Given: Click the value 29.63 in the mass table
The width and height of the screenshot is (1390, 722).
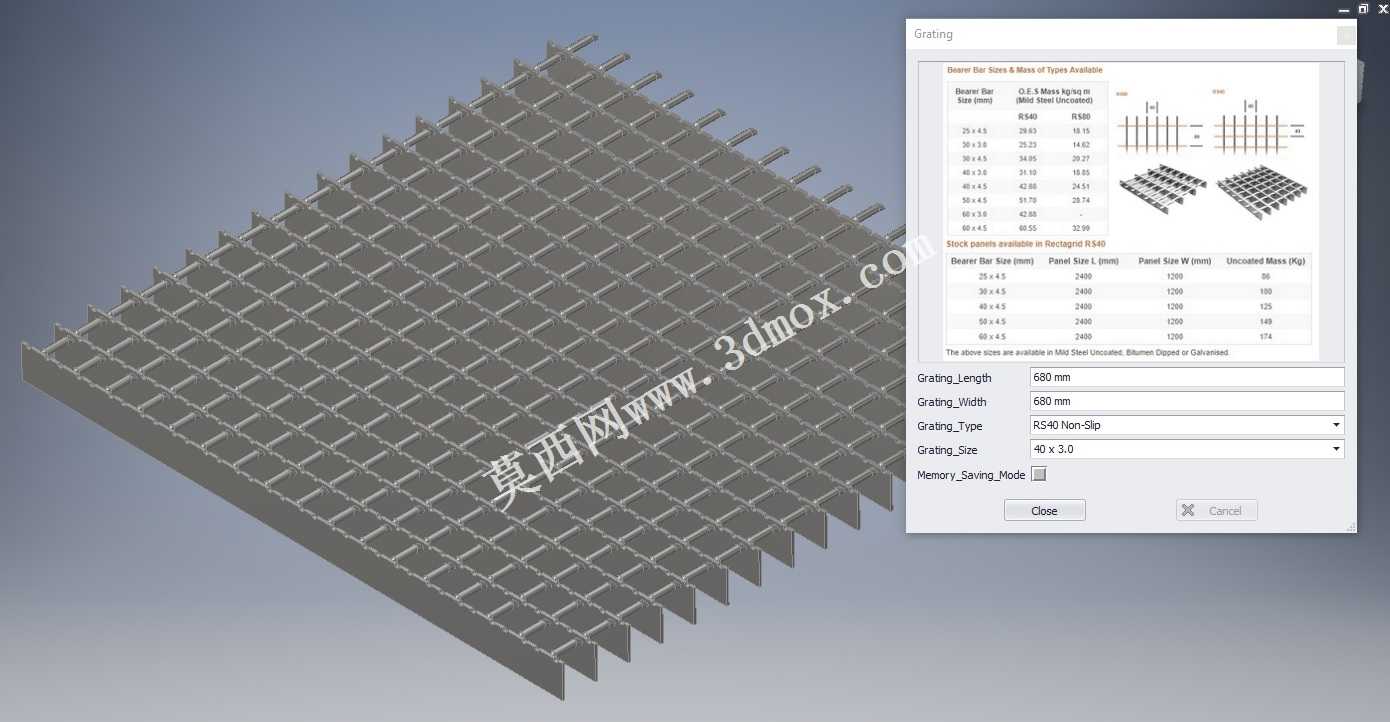Looking at the screenshot, I should tap(1028, 131).
